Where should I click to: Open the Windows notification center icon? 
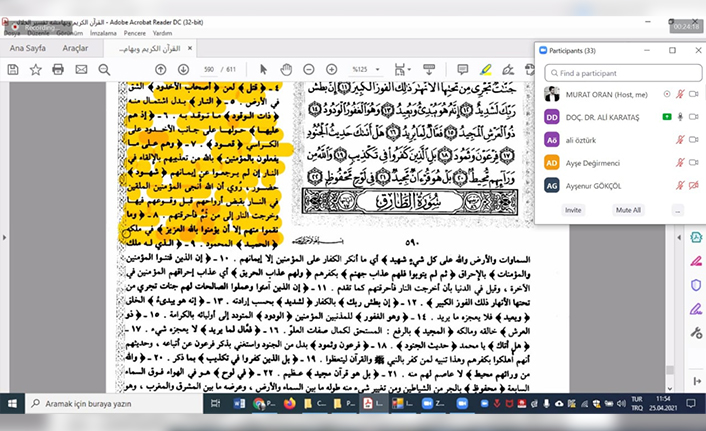[x=691, y=404]
